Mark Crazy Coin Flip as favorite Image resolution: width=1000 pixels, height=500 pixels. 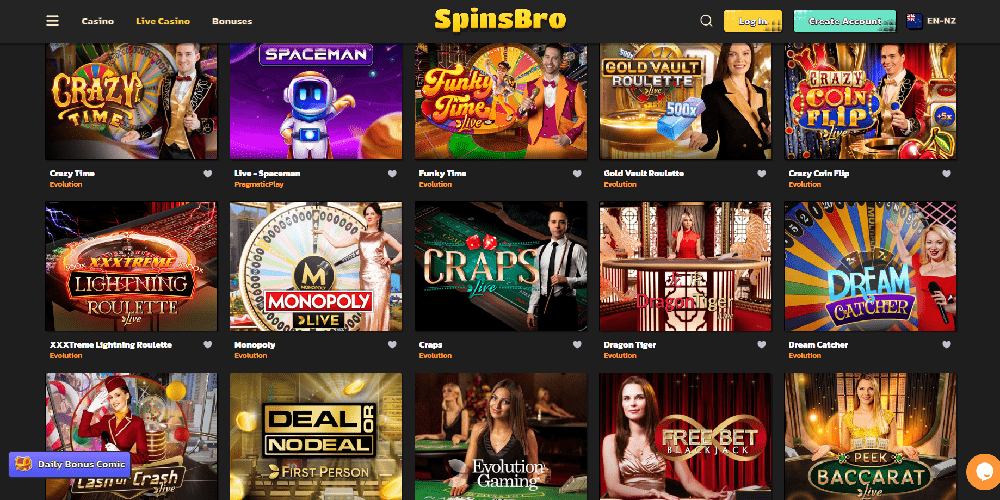point(946,173)
